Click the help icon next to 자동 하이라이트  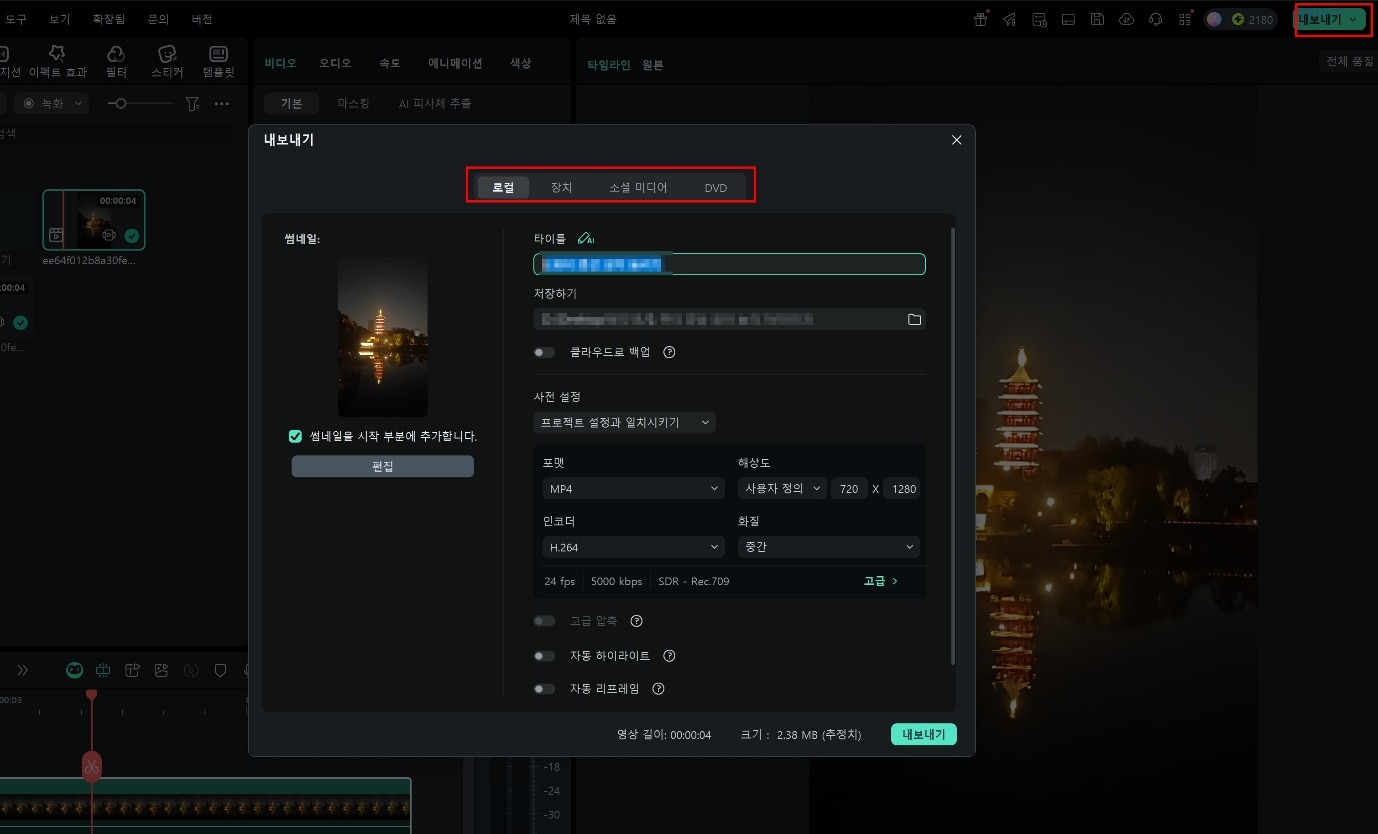tap(670, 656)
